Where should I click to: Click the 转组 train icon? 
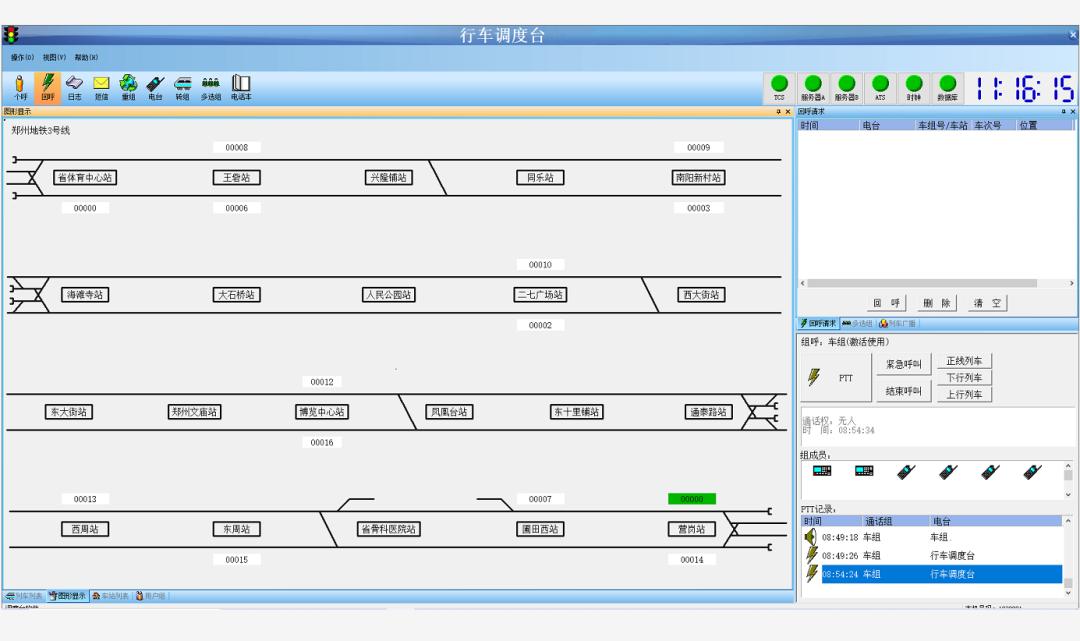pyautogui.click(x=182, y=87)
